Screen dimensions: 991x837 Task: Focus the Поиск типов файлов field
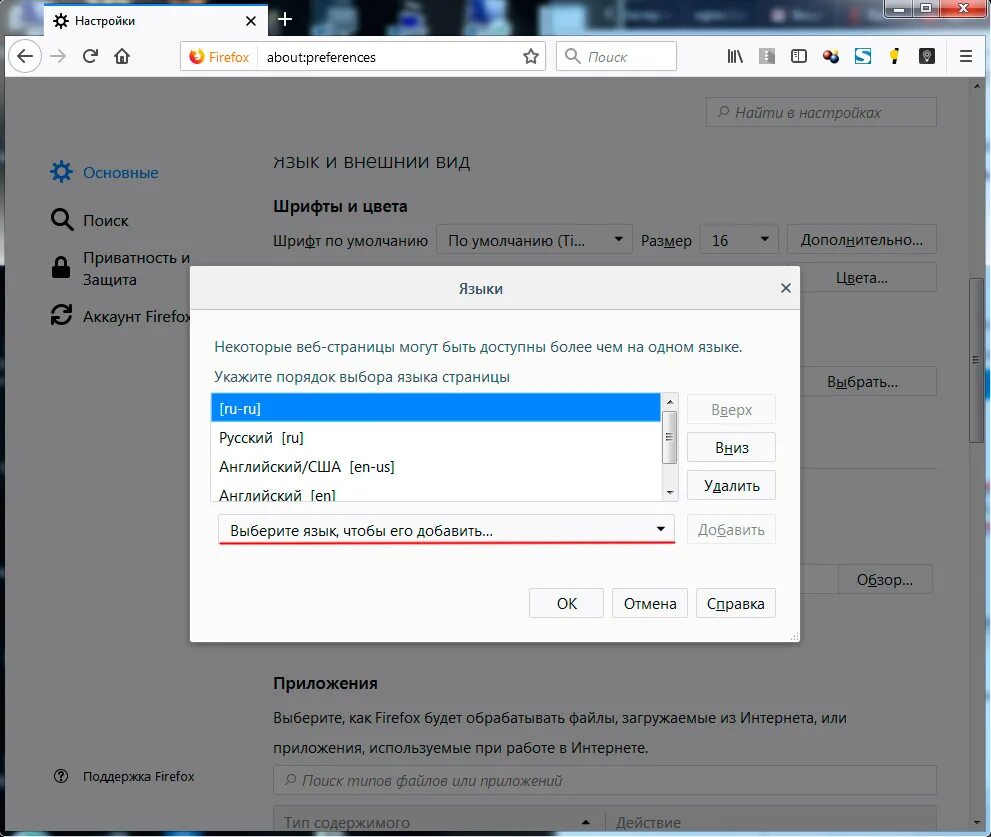604,780
